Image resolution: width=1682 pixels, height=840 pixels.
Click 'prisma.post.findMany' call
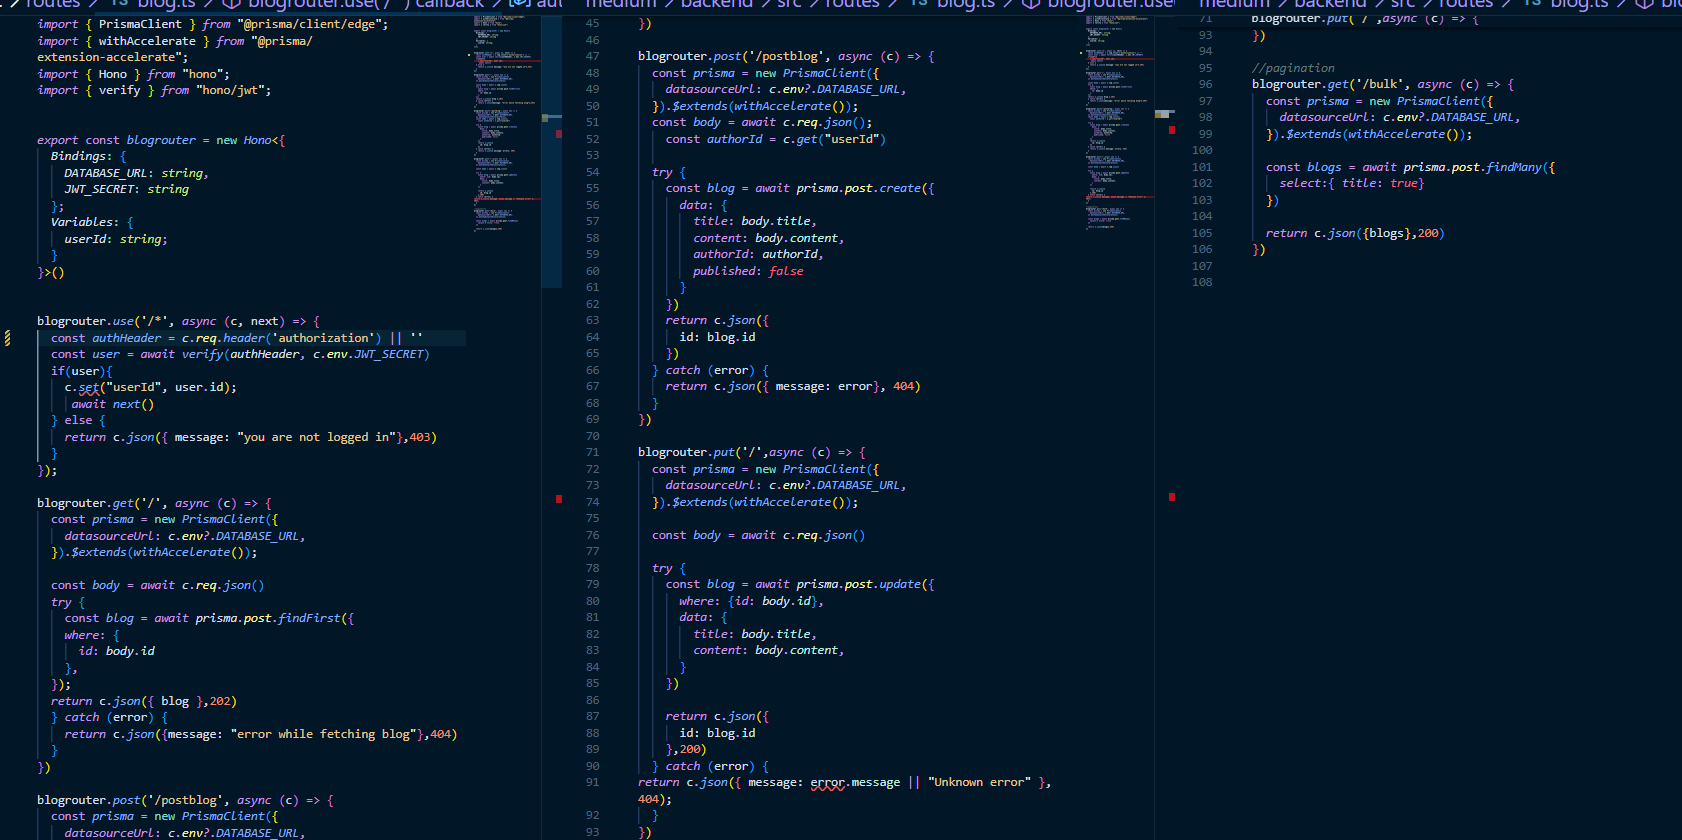pos(1473,167)
